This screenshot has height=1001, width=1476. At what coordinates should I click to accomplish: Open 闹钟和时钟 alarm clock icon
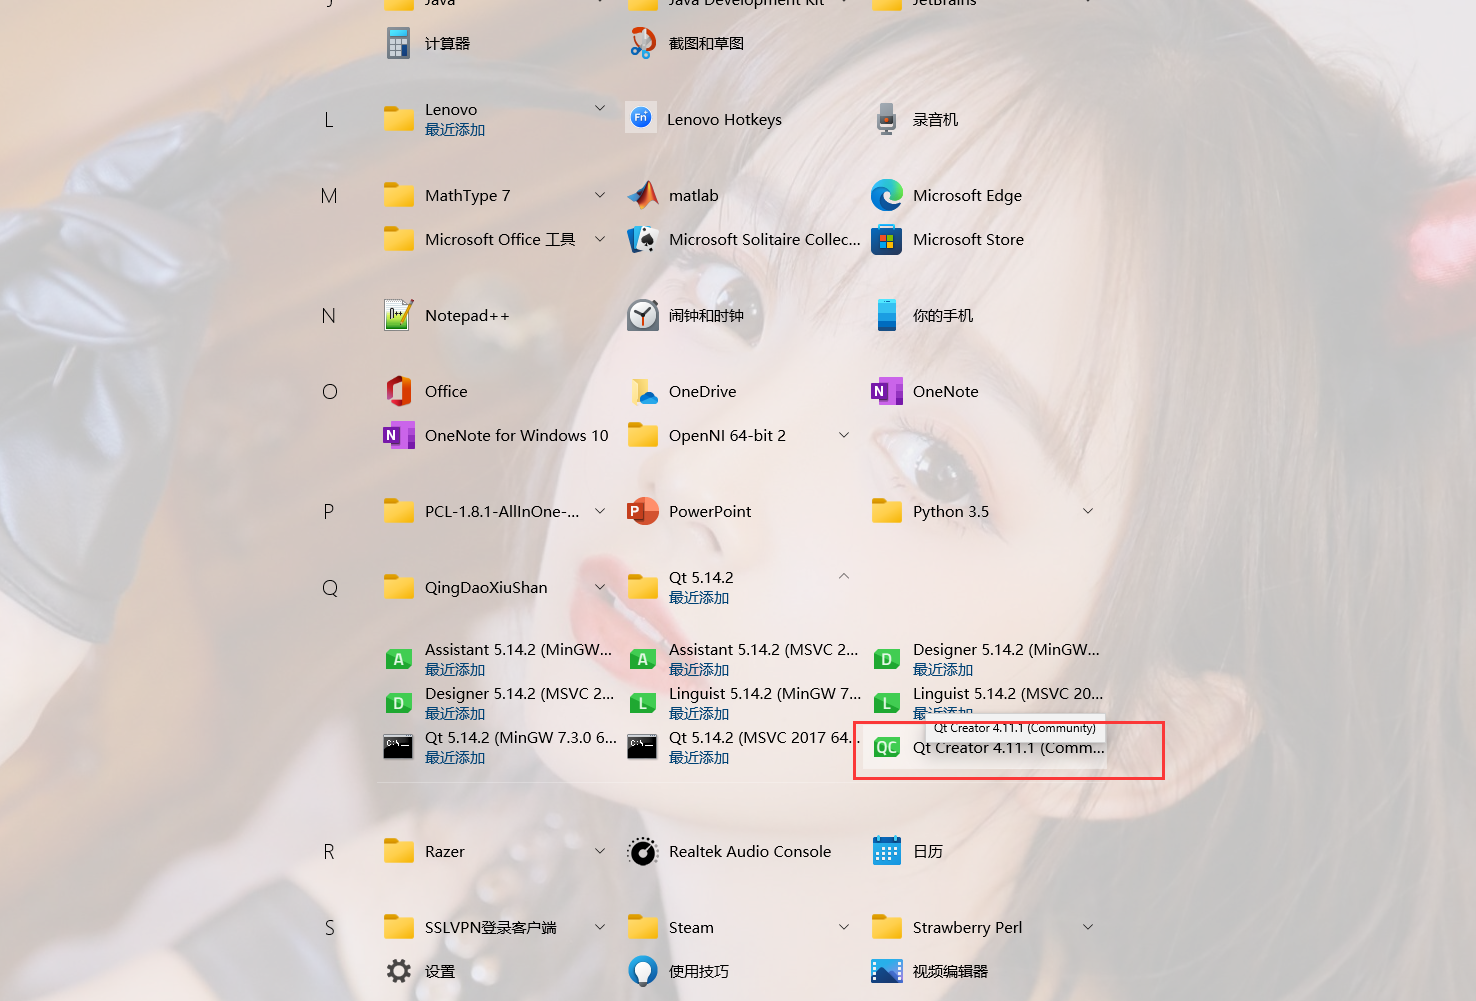(643, 315)
